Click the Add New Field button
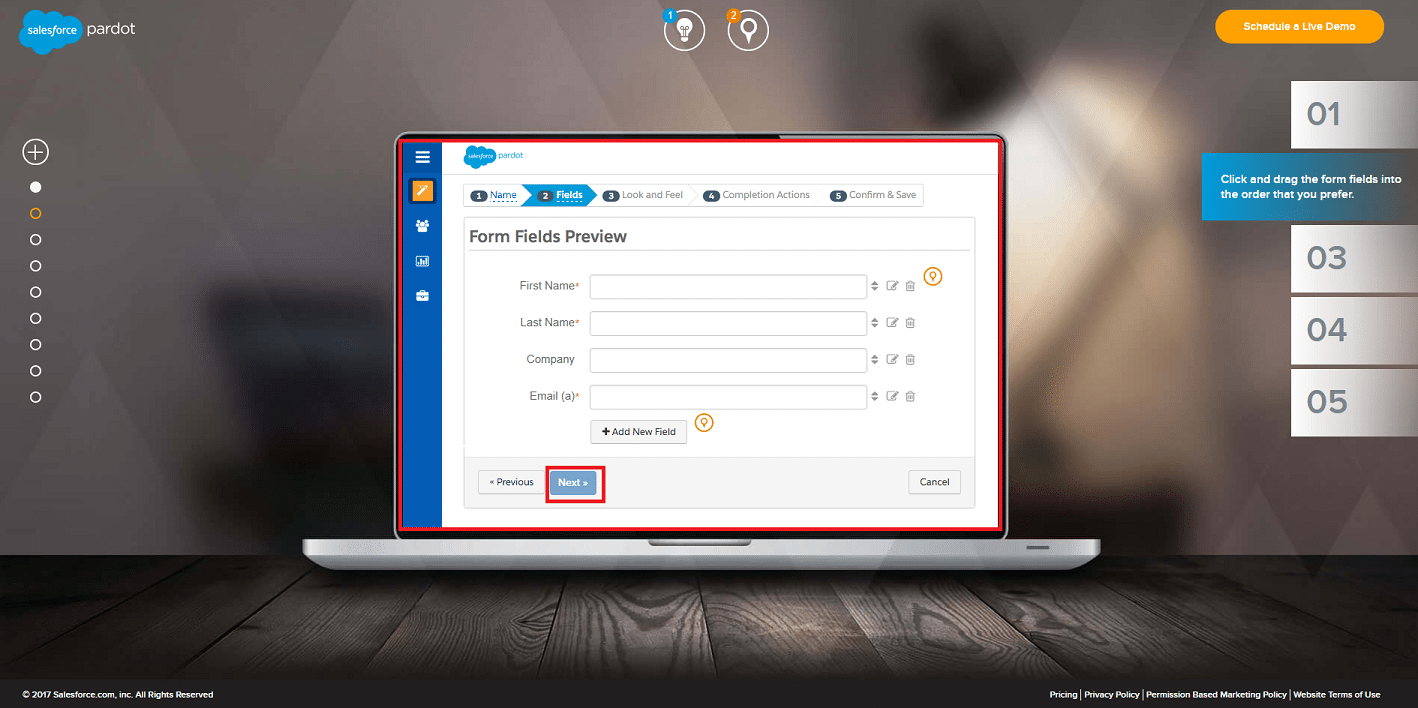The height and width of the screenshot is (708, 1418). pyautogui.click(x=639, y=432)
